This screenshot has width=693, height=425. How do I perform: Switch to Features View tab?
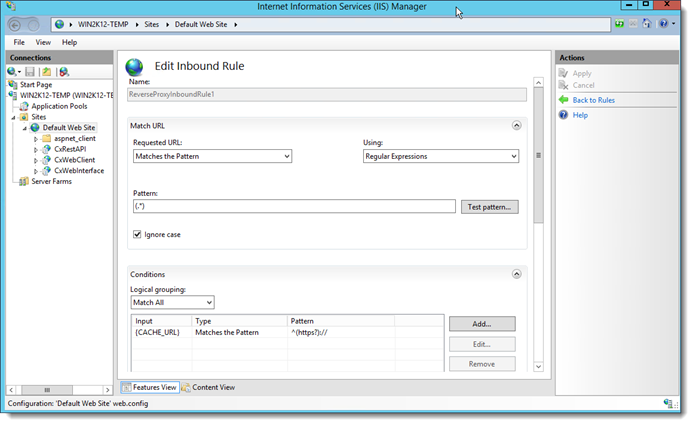[x=150, y=387]
